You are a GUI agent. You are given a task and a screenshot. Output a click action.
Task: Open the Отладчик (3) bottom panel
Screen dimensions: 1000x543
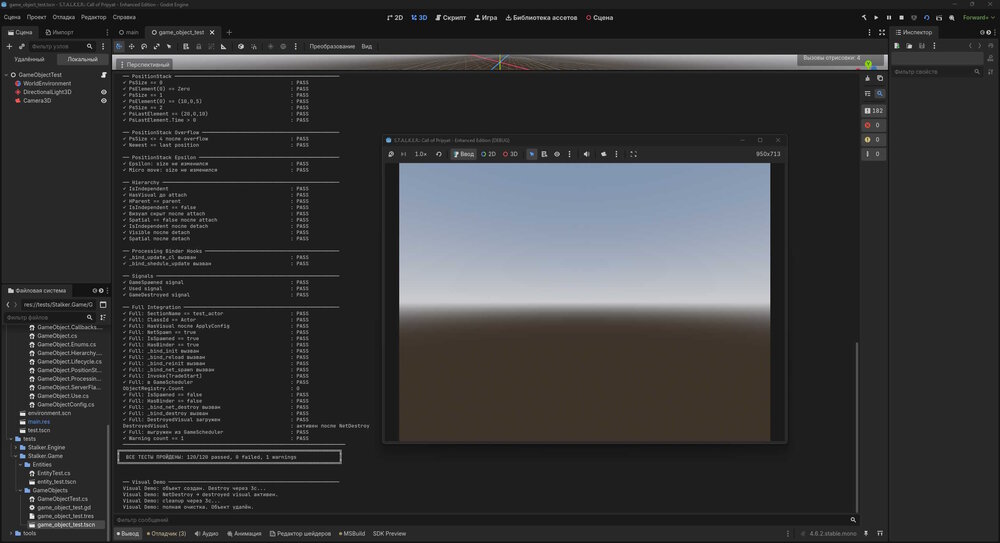pos(166,534)
